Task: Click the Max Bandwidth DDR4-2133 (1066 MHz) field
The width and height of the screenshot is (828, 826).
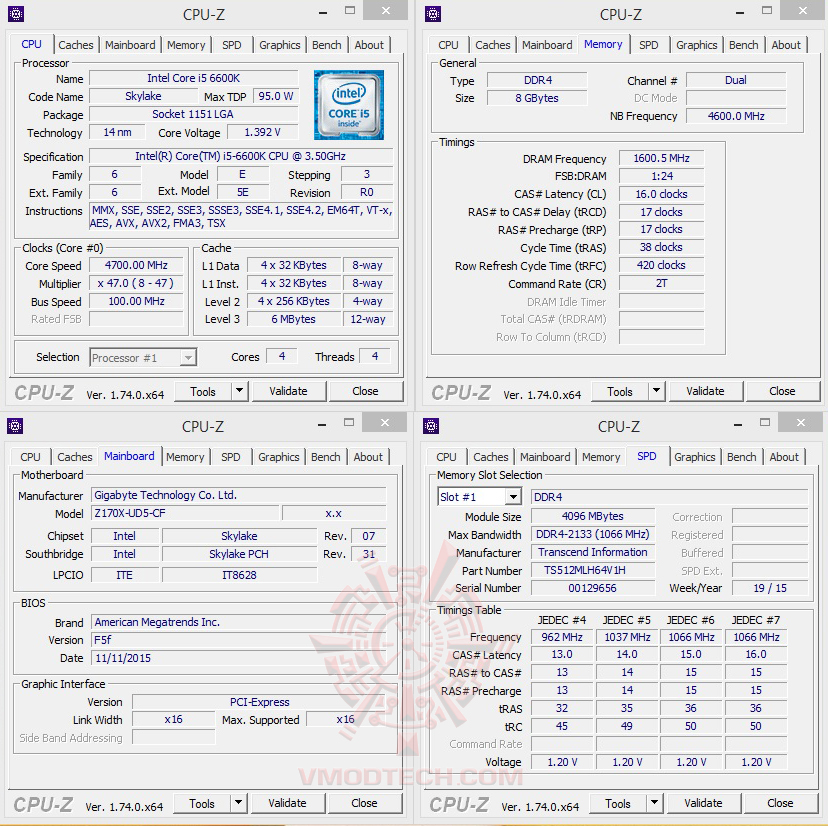Action: point(592,534)
